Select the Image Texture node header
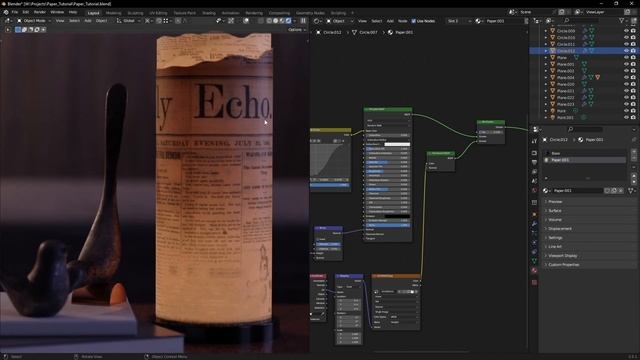Viewport: 640px width, 360px height. tap(396, 276)
